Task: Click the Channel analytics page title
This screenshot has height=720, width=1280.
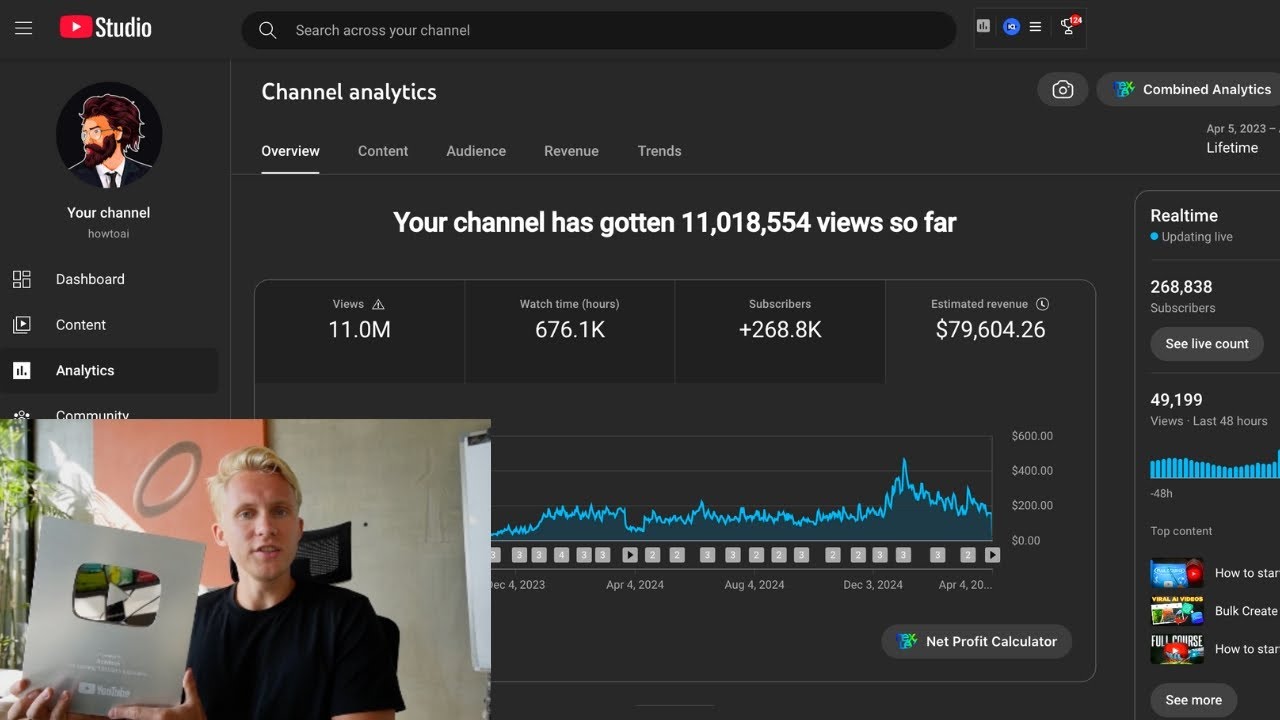Action: coord(349,92)
